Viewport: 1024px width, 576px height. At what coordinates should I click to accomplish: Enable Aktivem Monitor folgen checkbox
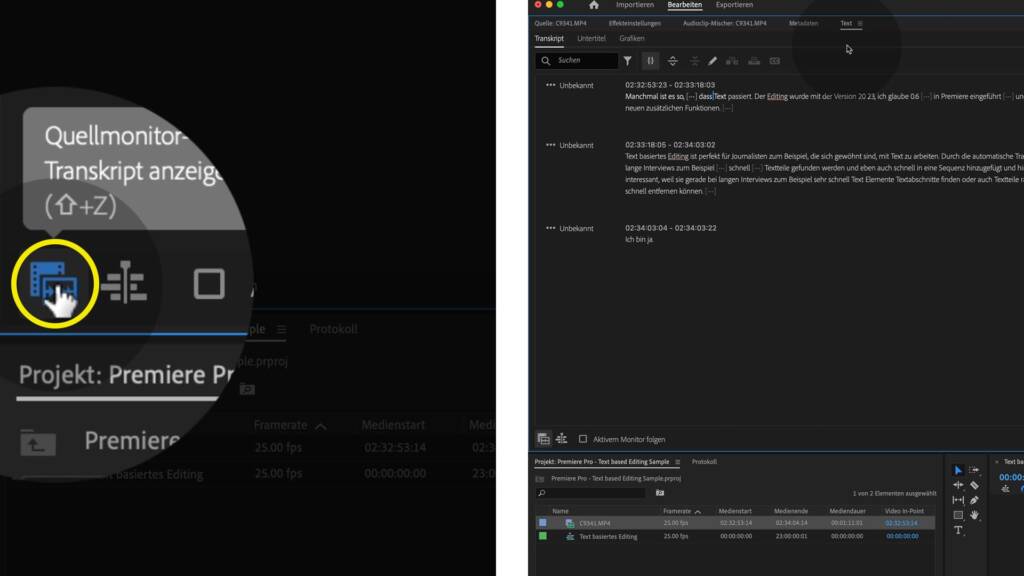point(583,440)
